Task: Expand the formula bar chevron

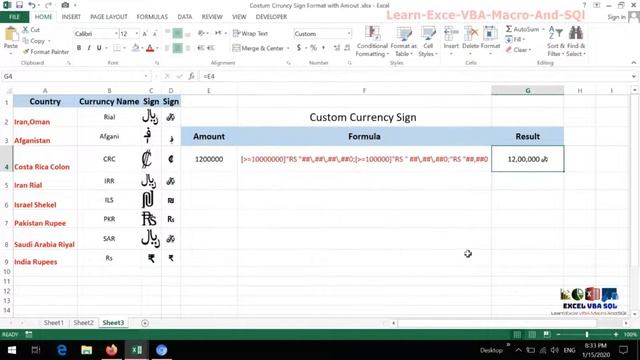Action: pyautogui.click(x=633, y=76)
